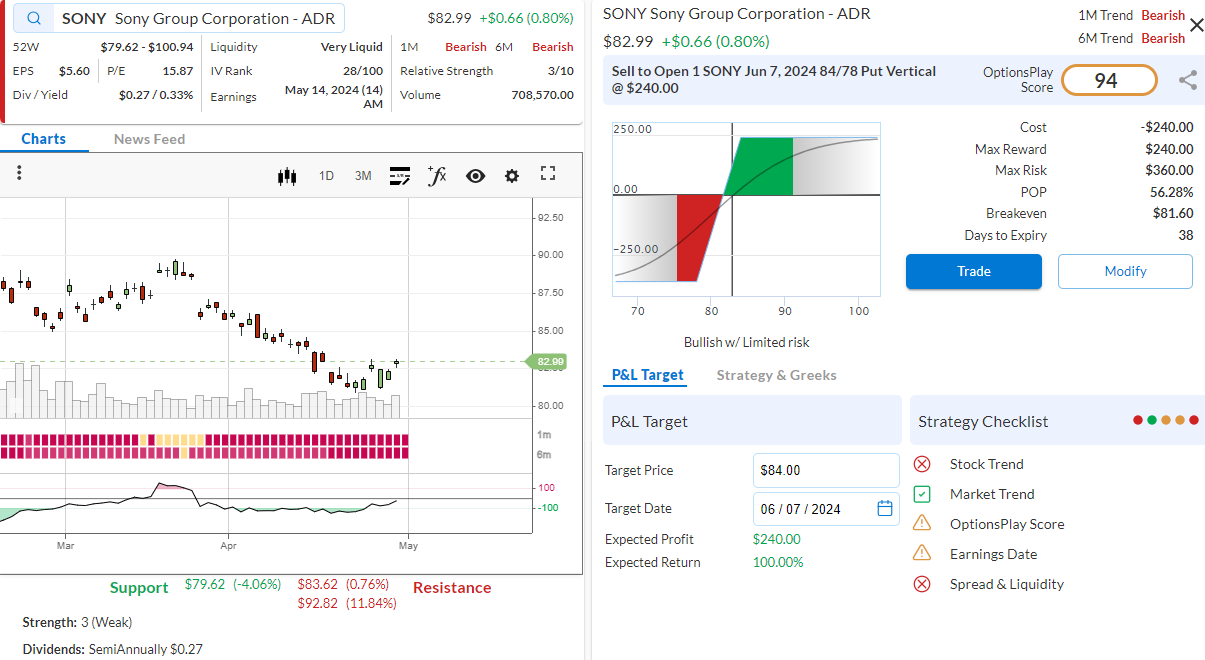Click the Expected Return 100.00% value

(778, 562)
